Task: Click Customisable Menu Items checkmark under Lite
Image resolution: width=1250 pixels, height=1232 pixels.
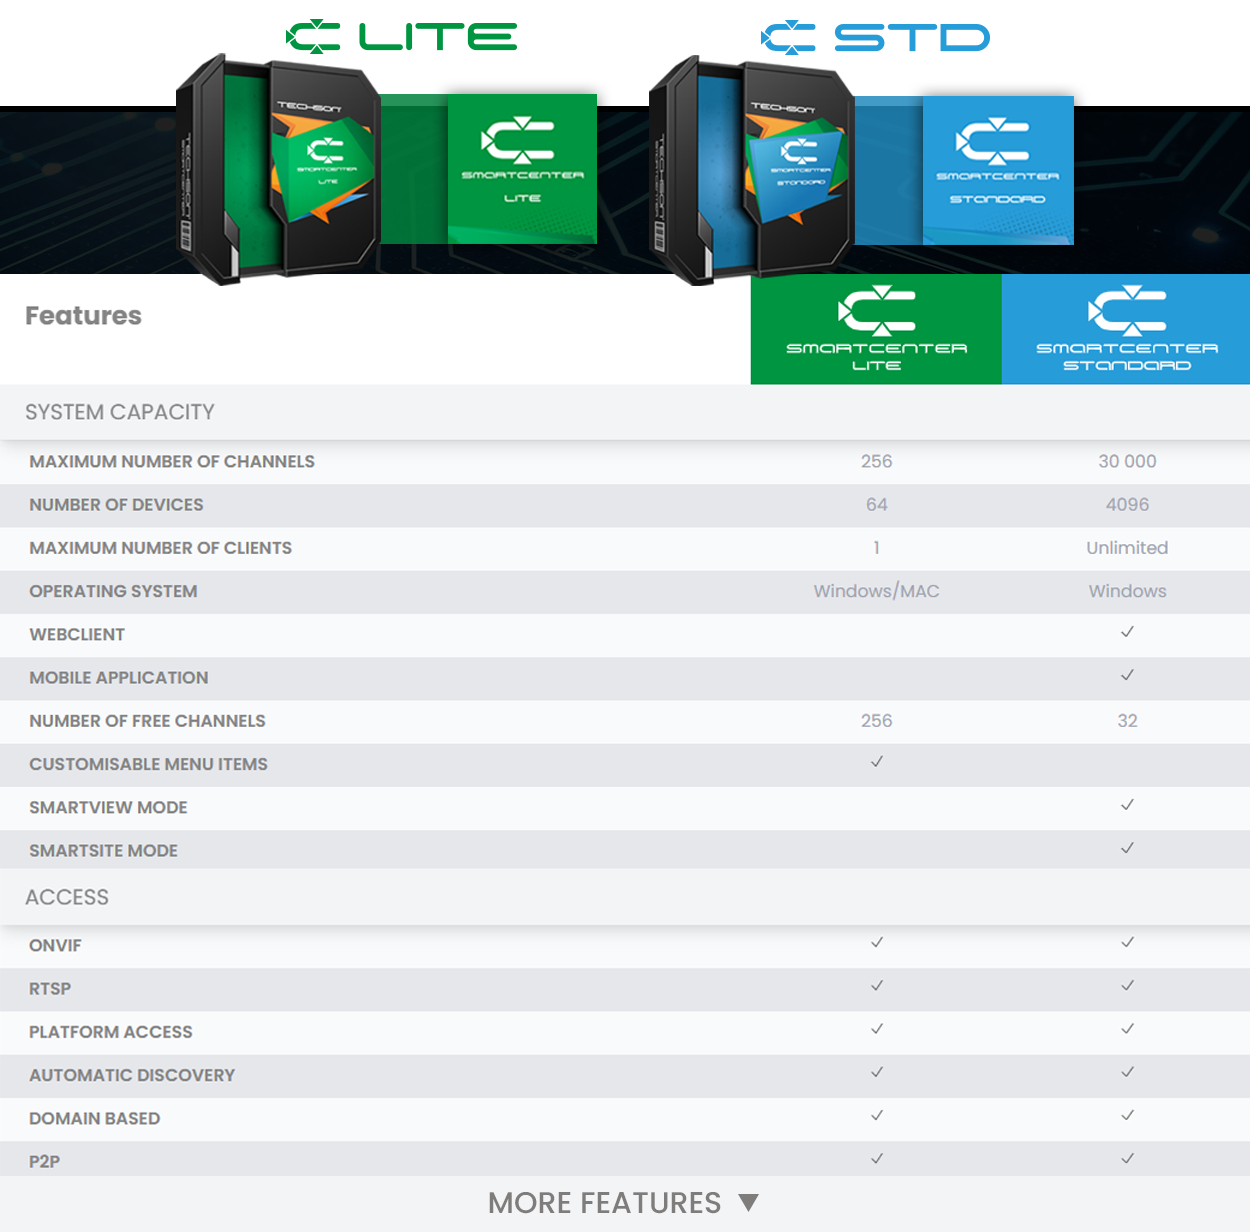Action: click(x=877, y=762)
